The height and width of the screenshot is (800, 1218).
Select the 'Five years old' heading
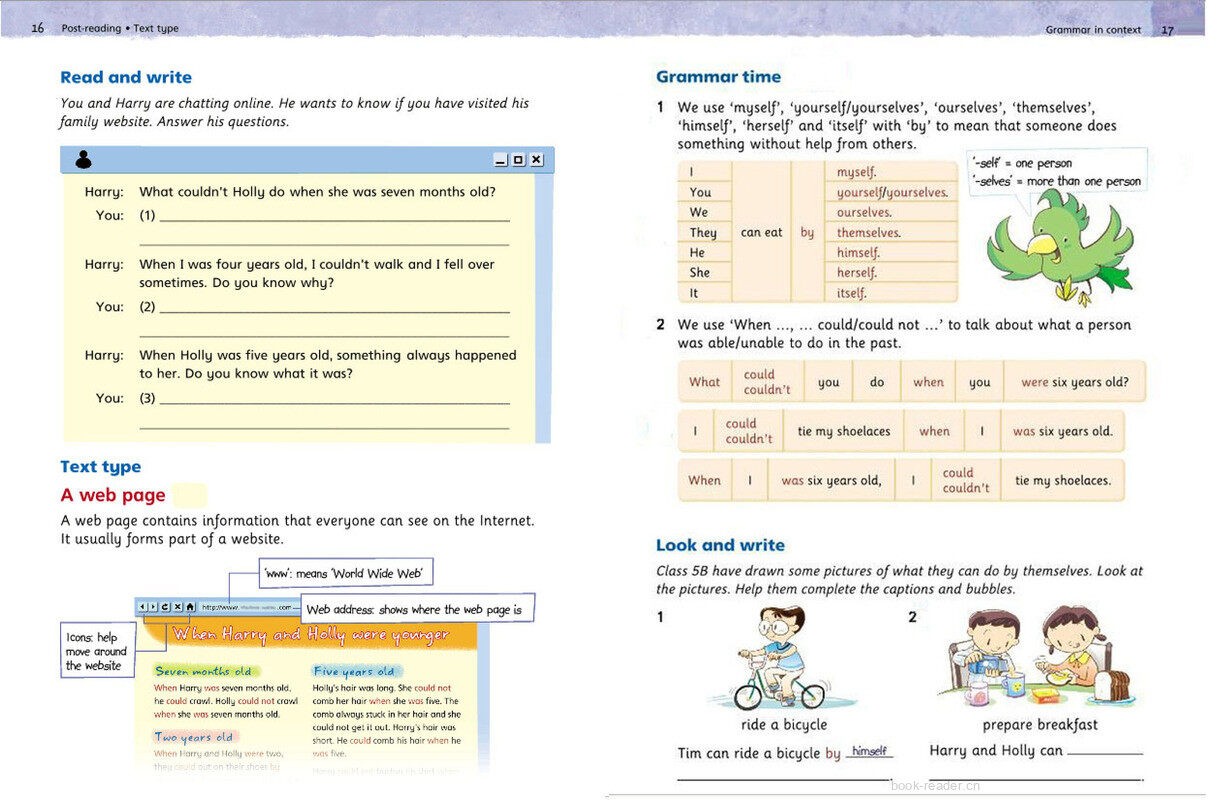click(x=354, y=671)
